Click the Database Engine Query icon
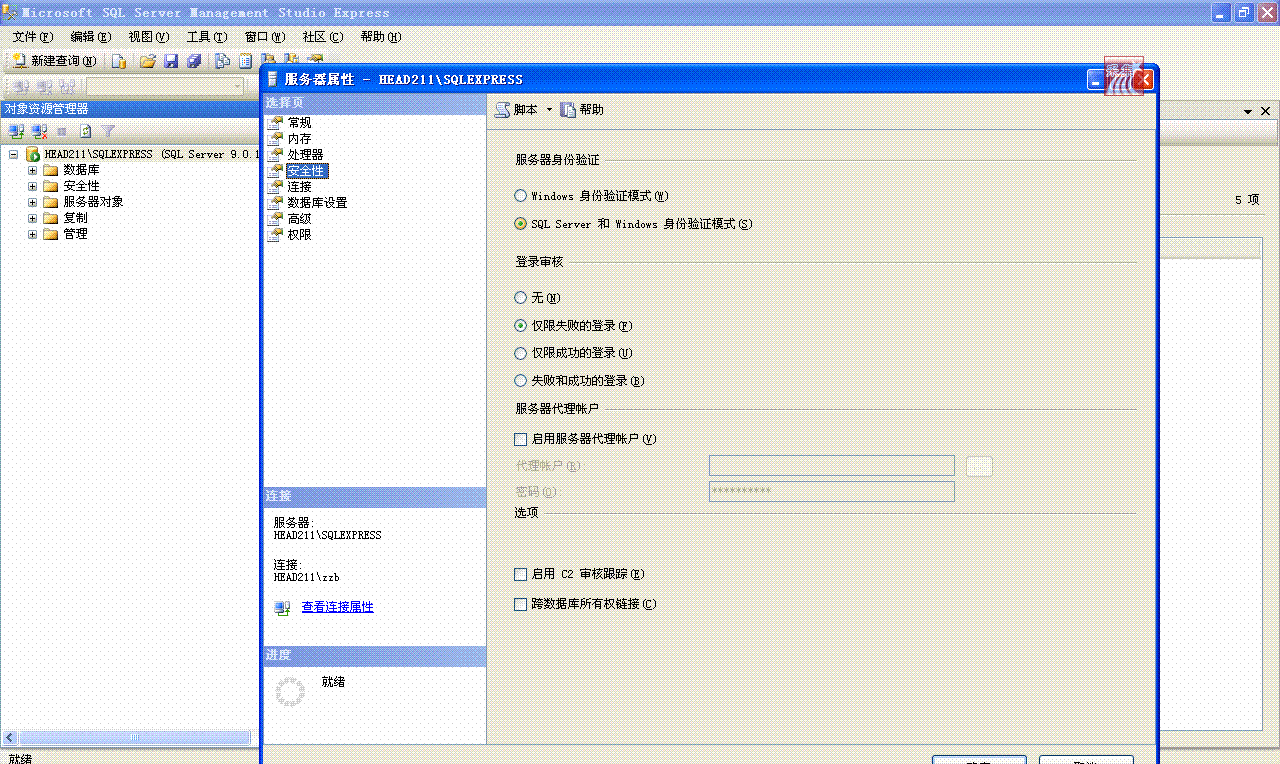1280x764 pixels. point(119,61)
